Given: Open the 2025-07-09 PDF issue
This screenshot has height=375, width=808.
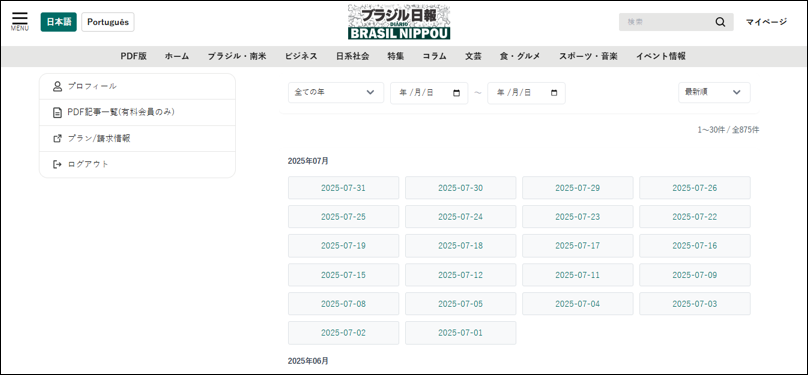Looking at the screenshot, I should coord(695,275).
